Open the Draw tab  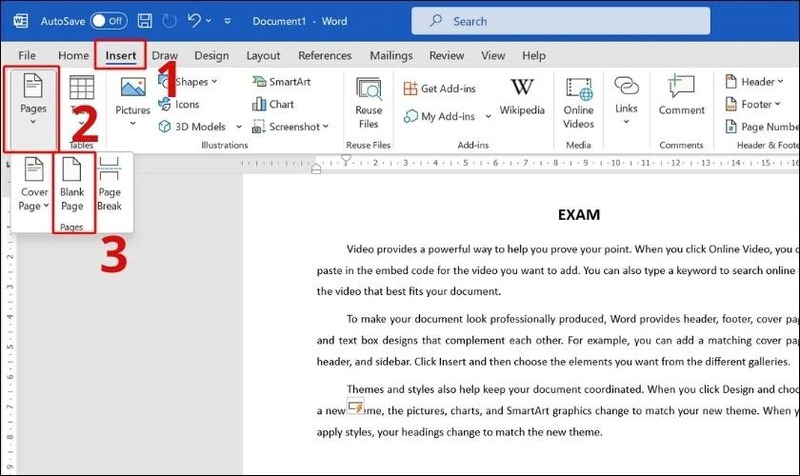[165, 55]
